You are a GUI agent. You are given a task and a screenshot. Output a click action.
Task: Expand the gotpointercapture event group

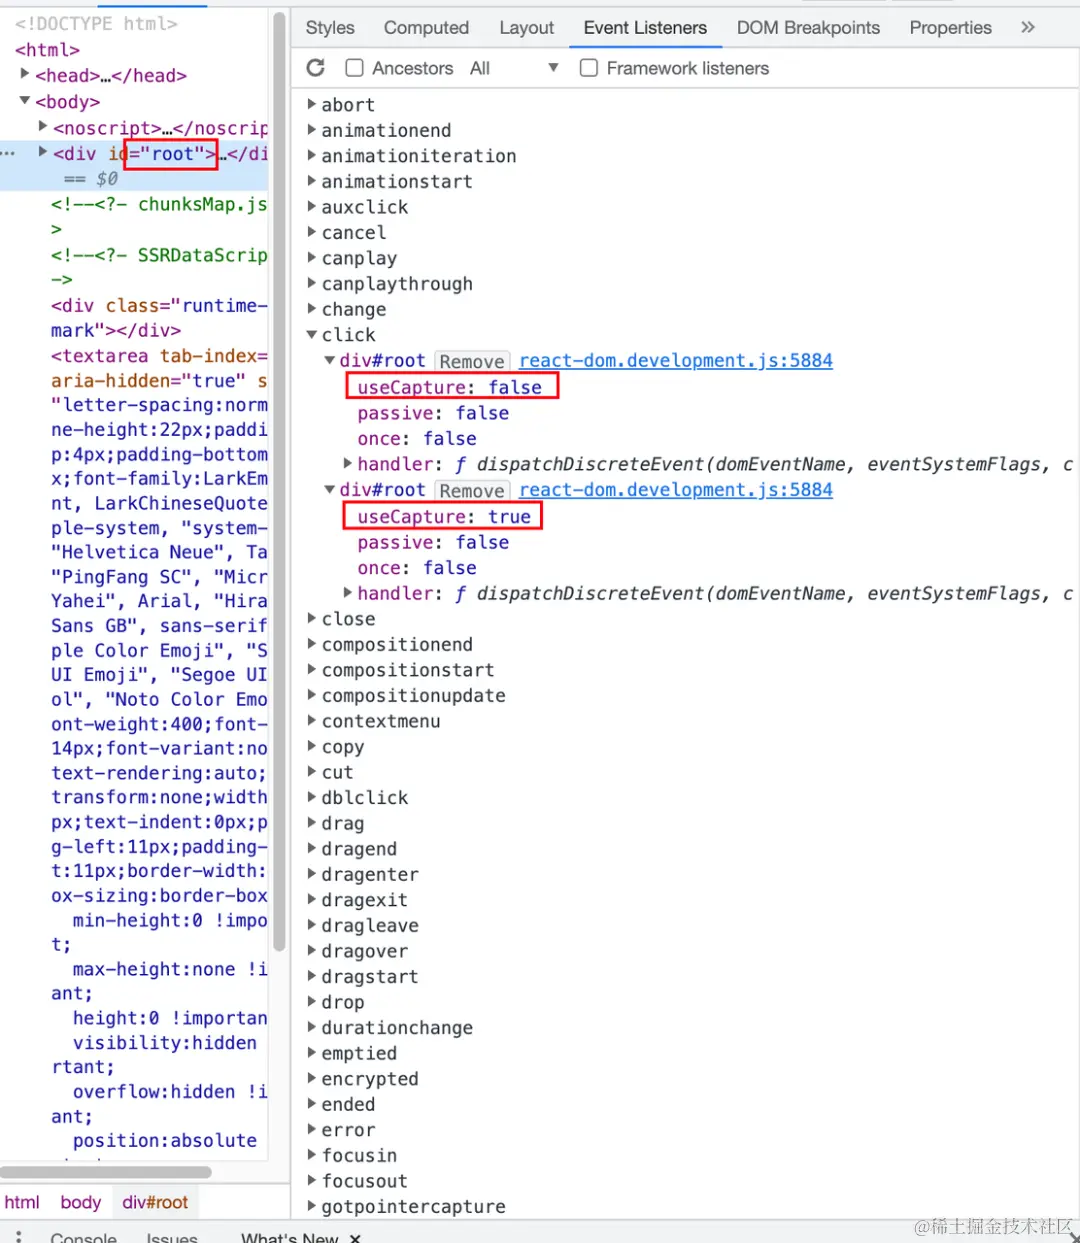click(x=312, y=1206)
